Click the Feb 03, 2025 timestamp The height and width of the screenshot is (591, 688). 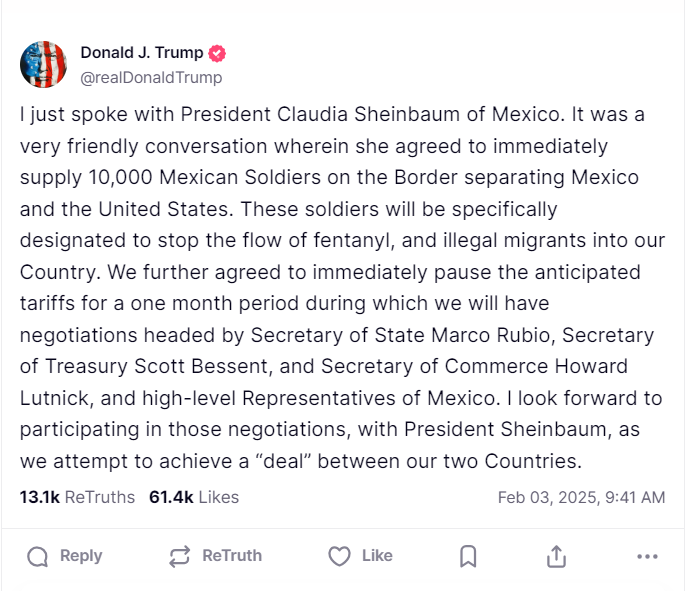pyautogui.click(x=581, y=497)
